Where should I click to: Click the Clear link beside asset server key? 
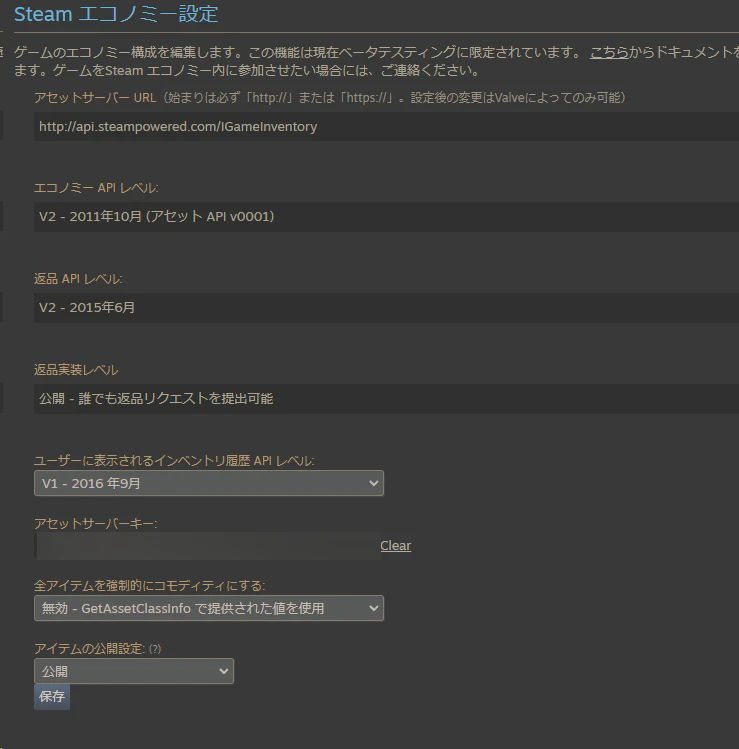(x=396, y=546)
